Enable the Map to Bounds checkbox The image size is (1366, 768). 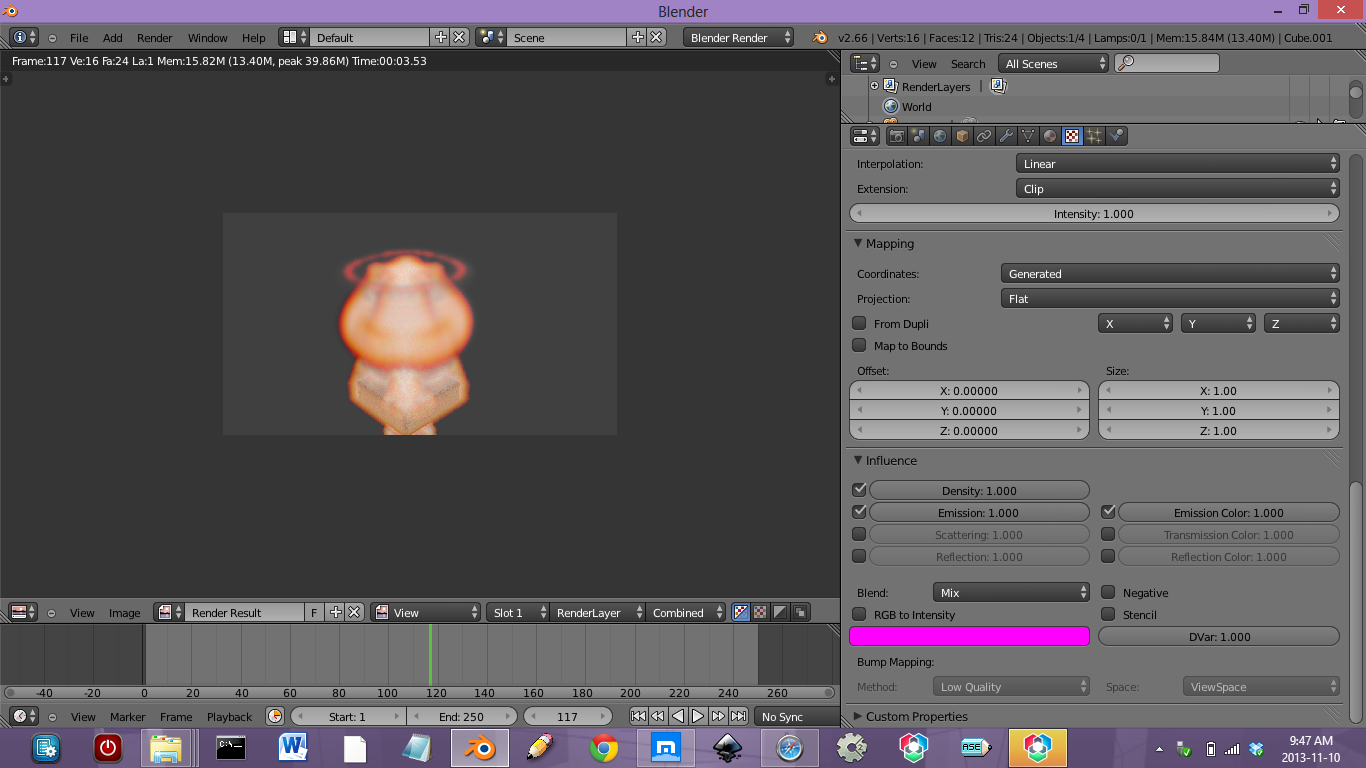click(859, 345)
